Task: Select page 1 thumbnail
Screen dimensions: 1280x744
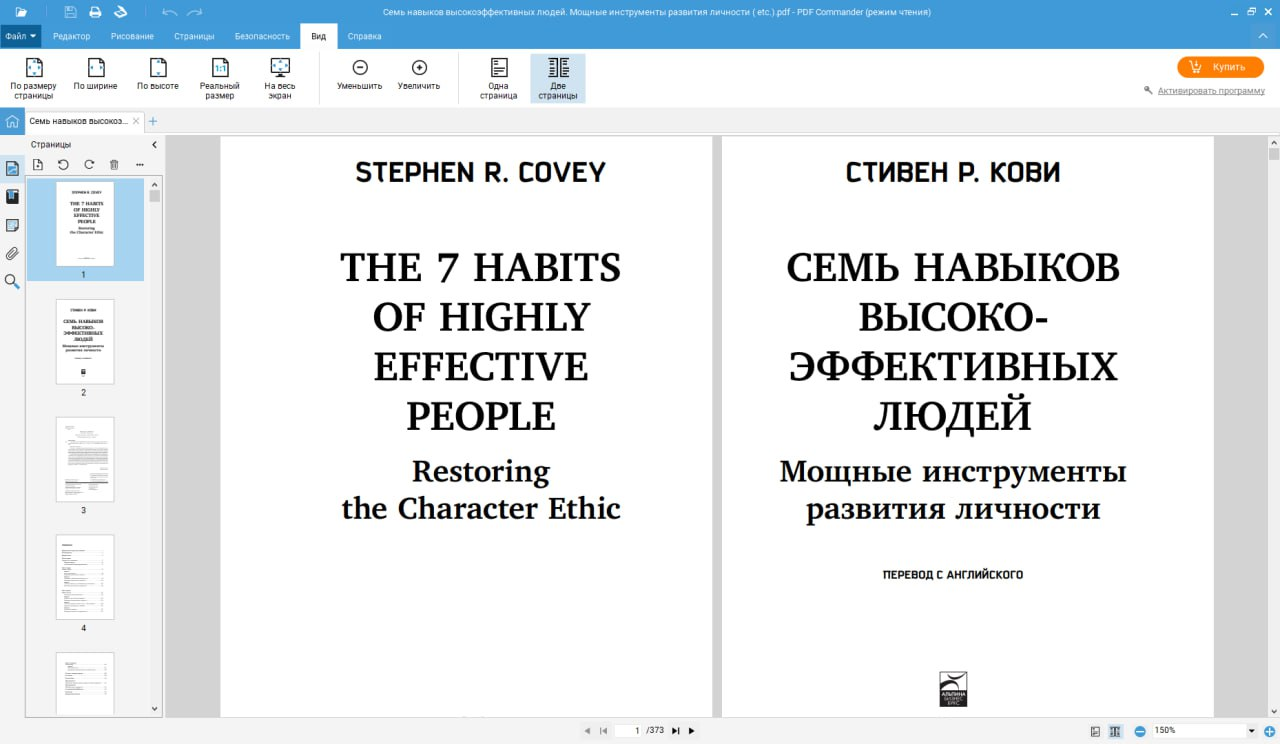Action: [85, 224]
